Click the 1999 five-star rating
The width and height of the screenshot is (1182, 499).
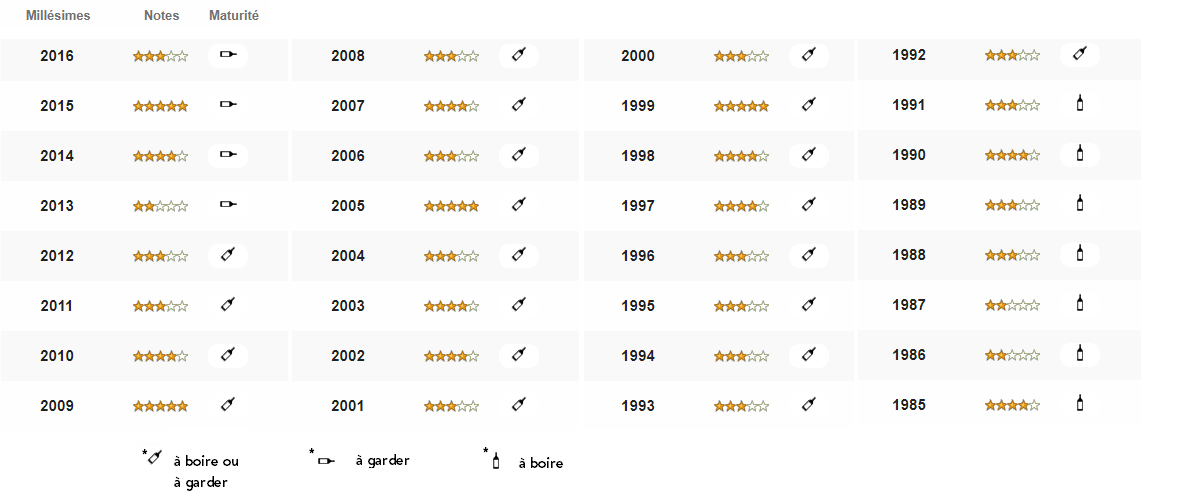click(x=742, y=106)
